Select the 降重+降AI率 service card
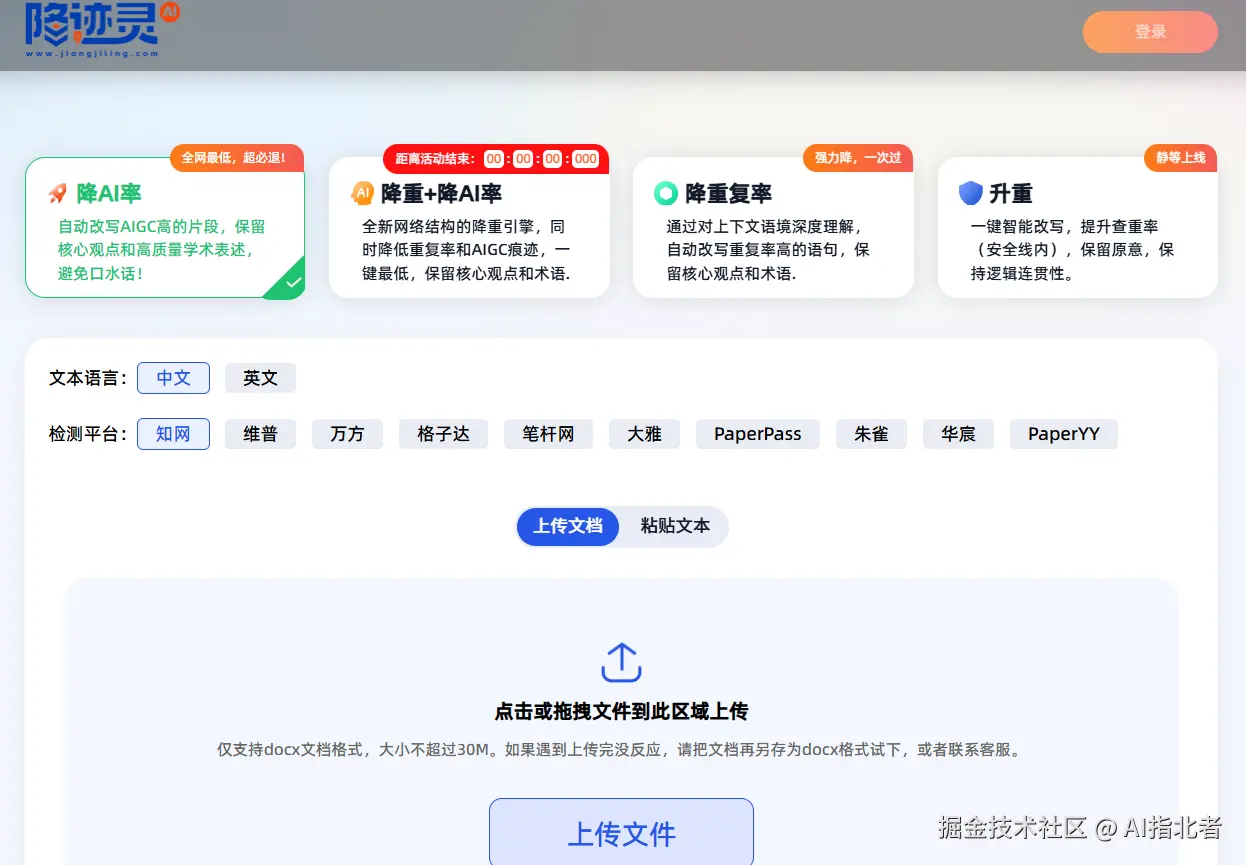Viewport: 1246px width, 865px height. coord(469,228)
